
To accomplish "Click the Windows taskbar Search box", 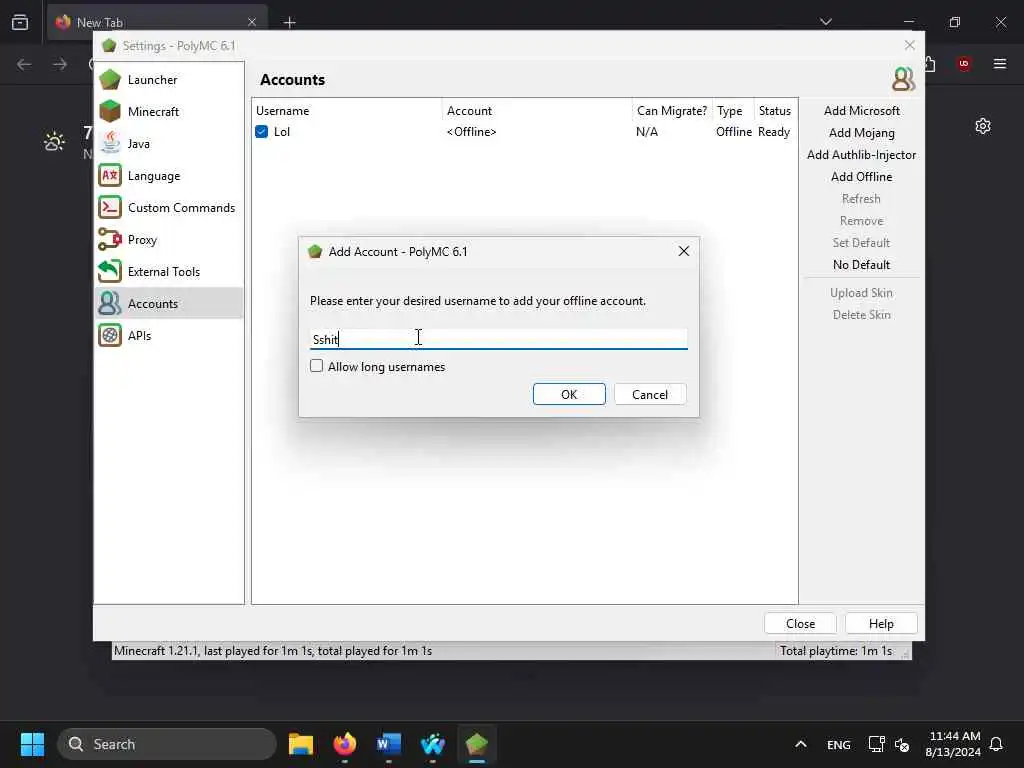I will pyautogui.click(x=167, y=744).
